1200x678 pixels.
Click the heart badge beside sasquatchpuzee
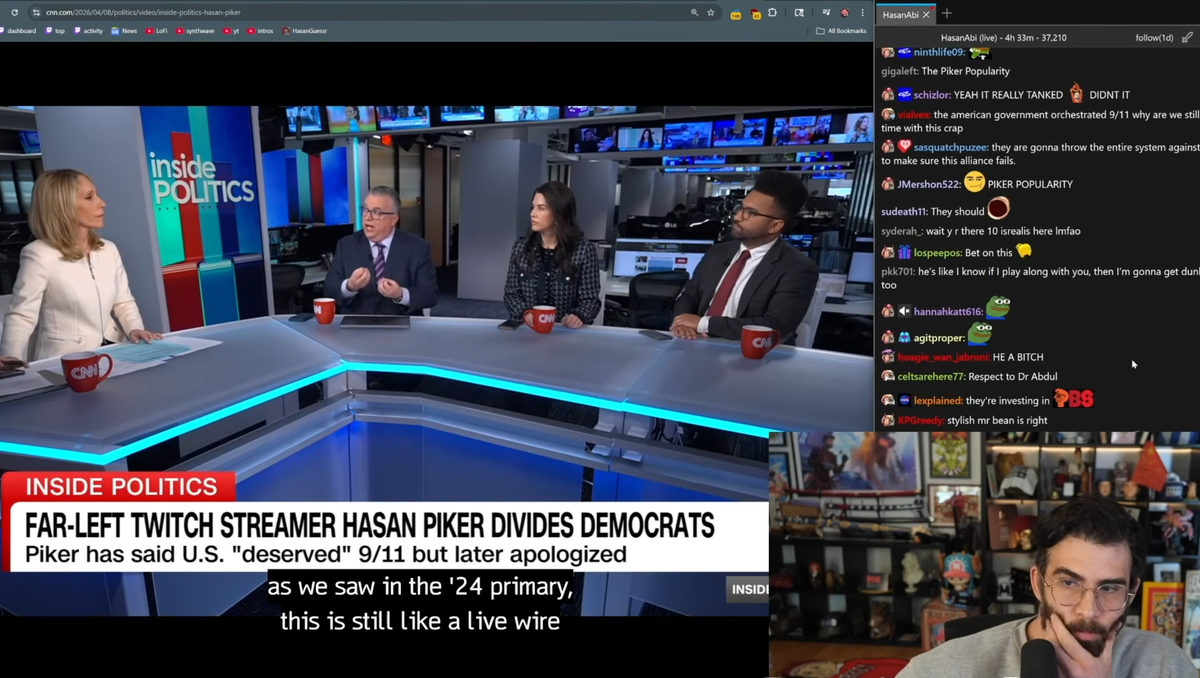pos(904,147)
